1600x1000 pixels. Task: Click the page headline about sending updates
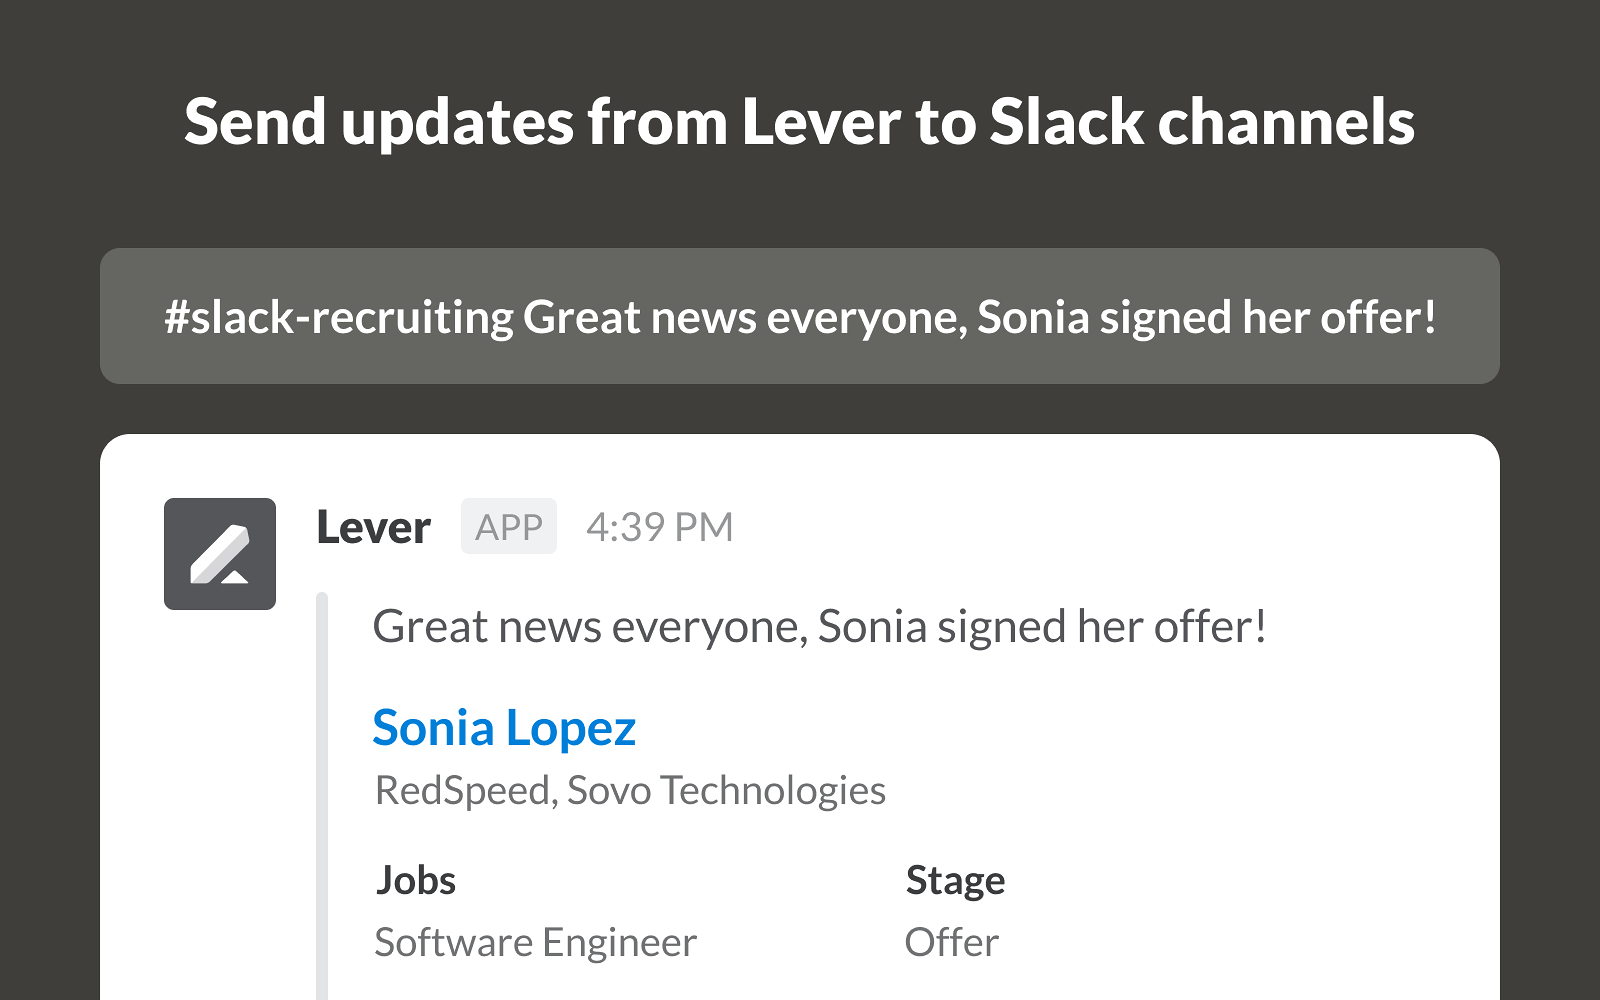click(x=798, y=122)
